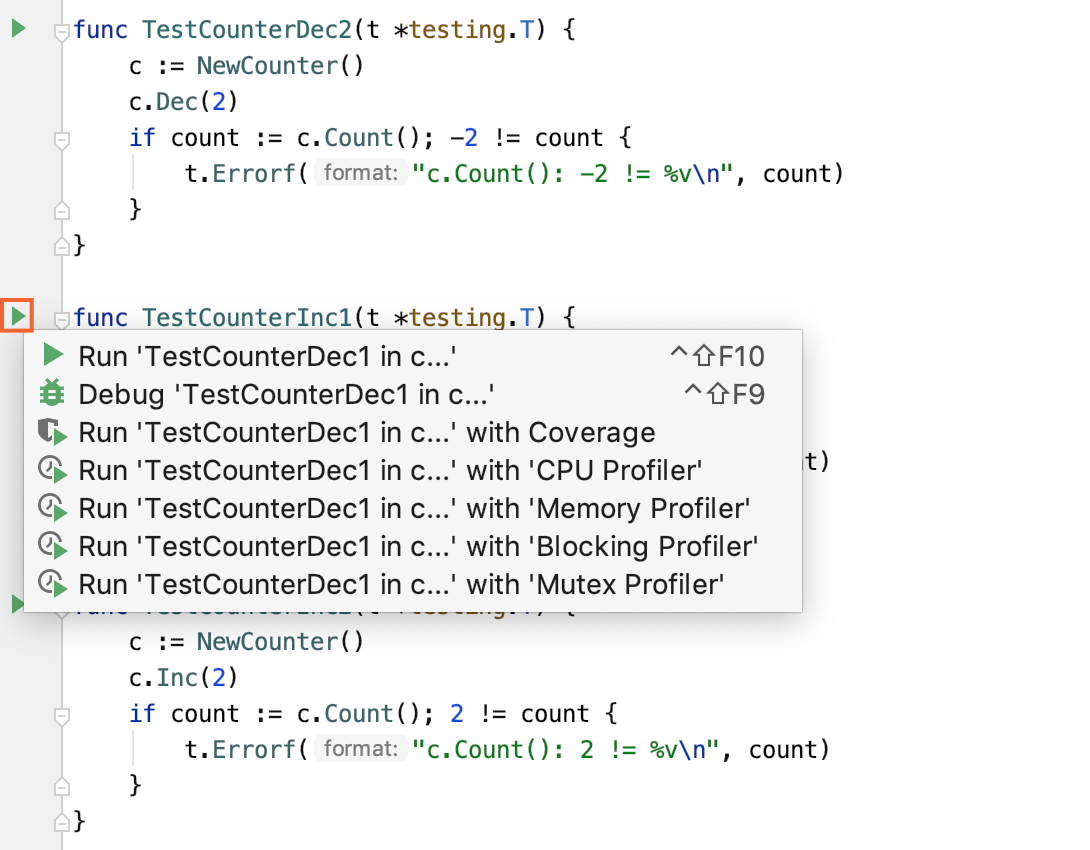Viewport: 1090px width, 850px height.
Task: Click the c.Inc(2) call
Action: pyautogui.click(x=184, y=678)
